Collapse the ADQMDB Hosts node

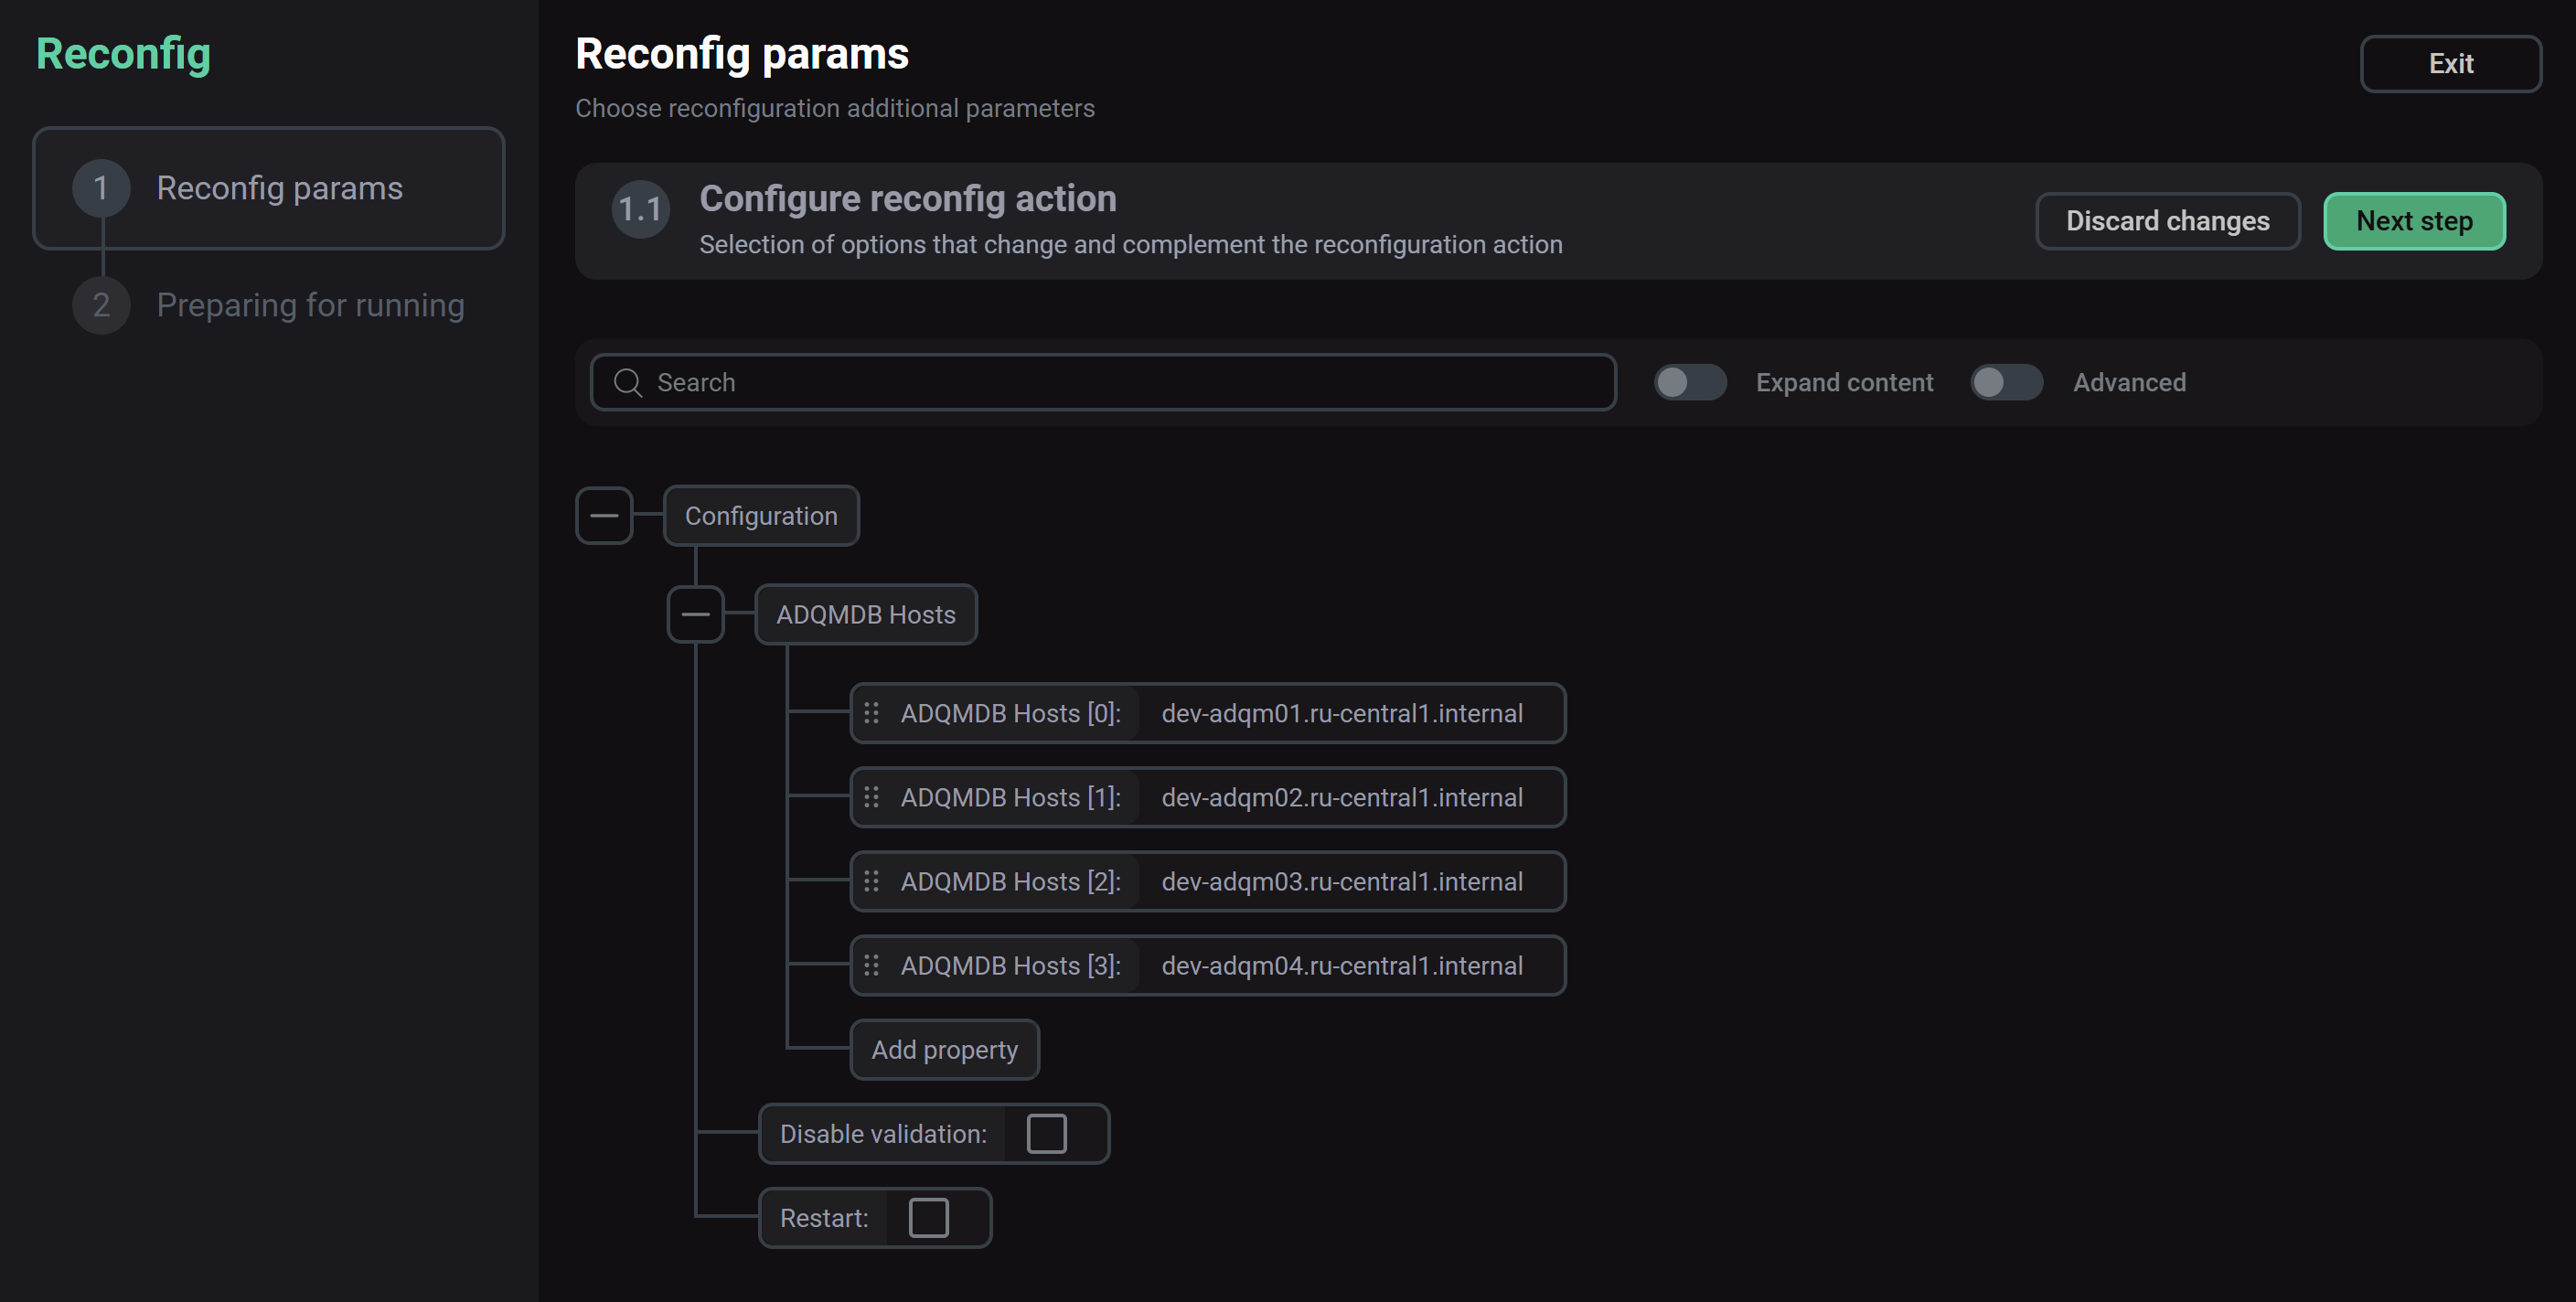(695, 614)
